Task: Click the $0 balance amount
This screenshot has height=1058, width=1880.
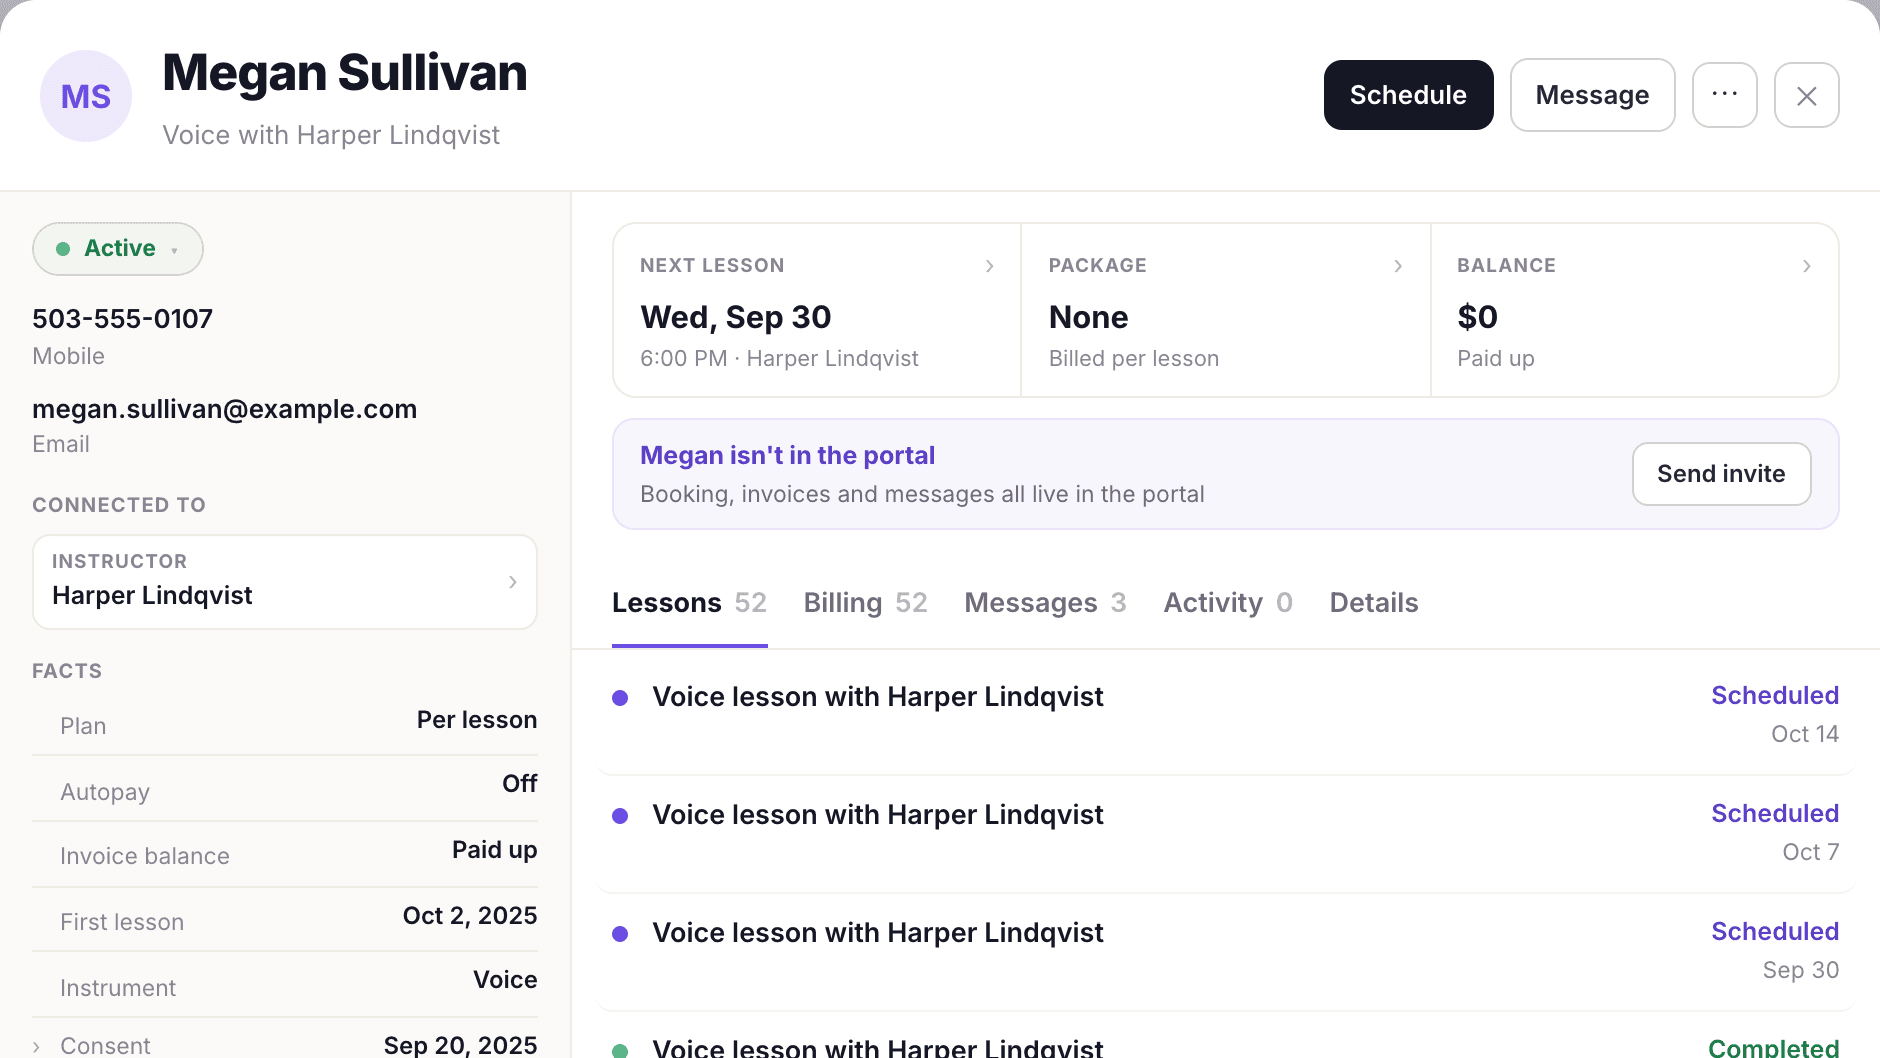Action: pos(1477,317)
